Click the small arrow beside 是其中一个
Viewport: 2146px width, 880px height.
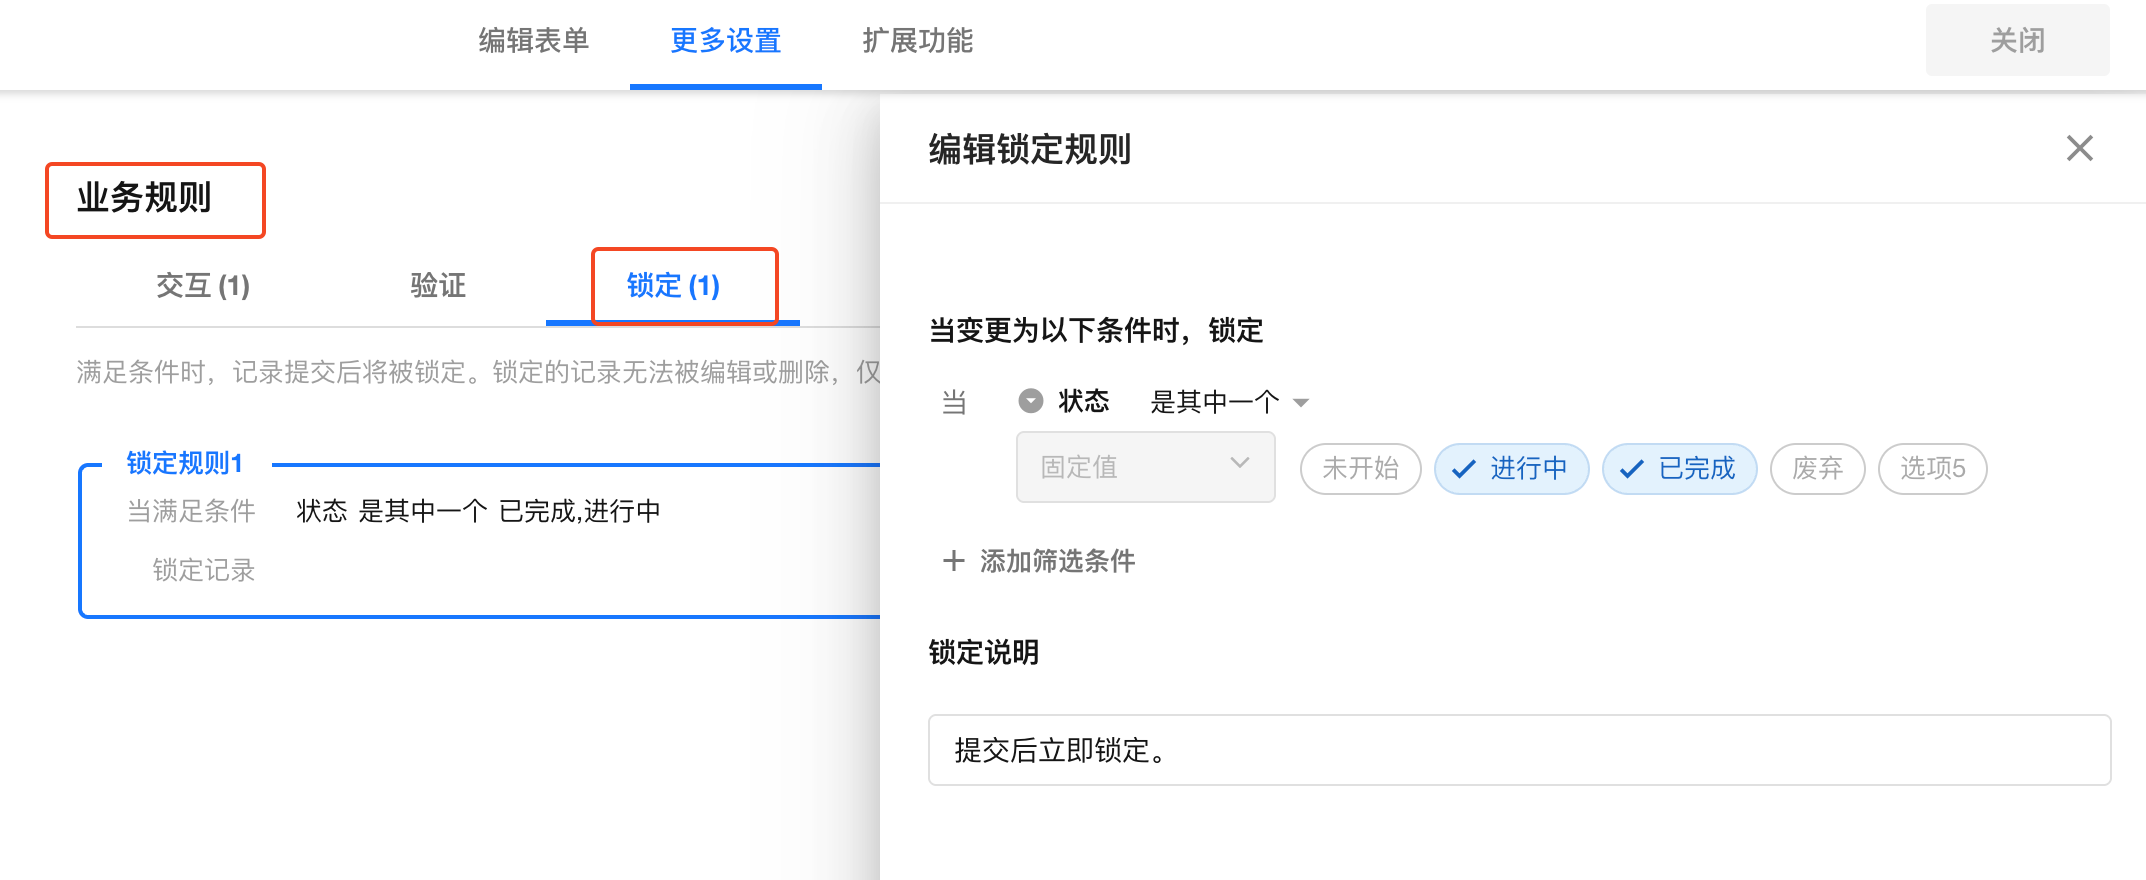pos(1301,403)
